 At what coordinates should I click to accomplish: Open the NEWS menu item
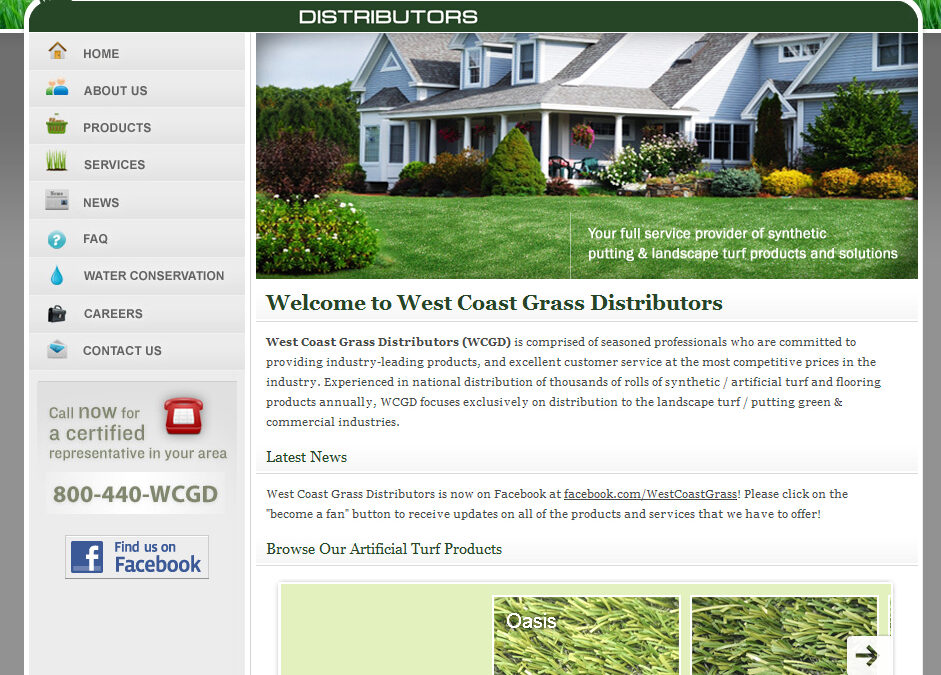(137, 201)
